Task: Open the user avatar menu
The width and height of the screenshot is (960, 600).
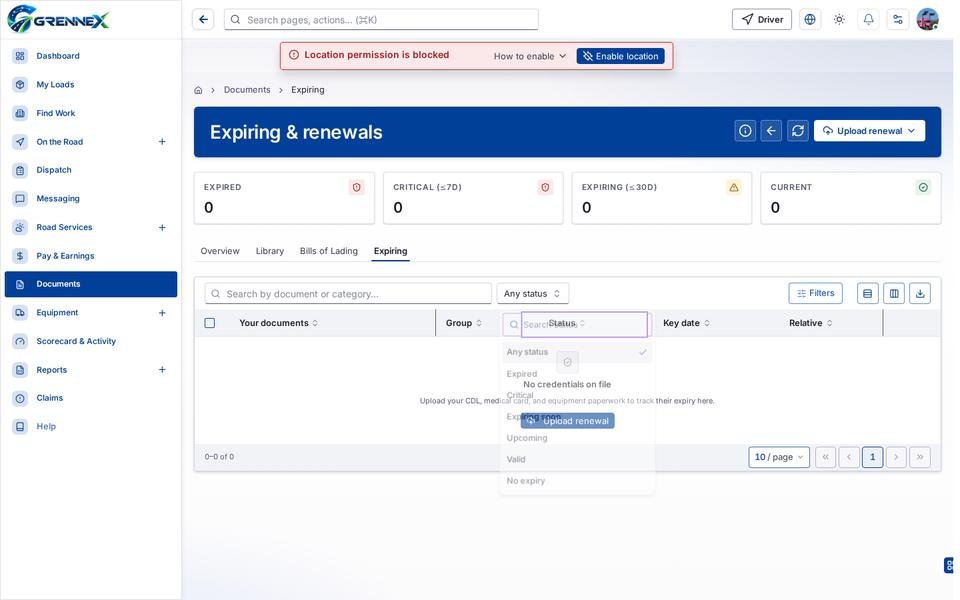Action: [928, 20]
